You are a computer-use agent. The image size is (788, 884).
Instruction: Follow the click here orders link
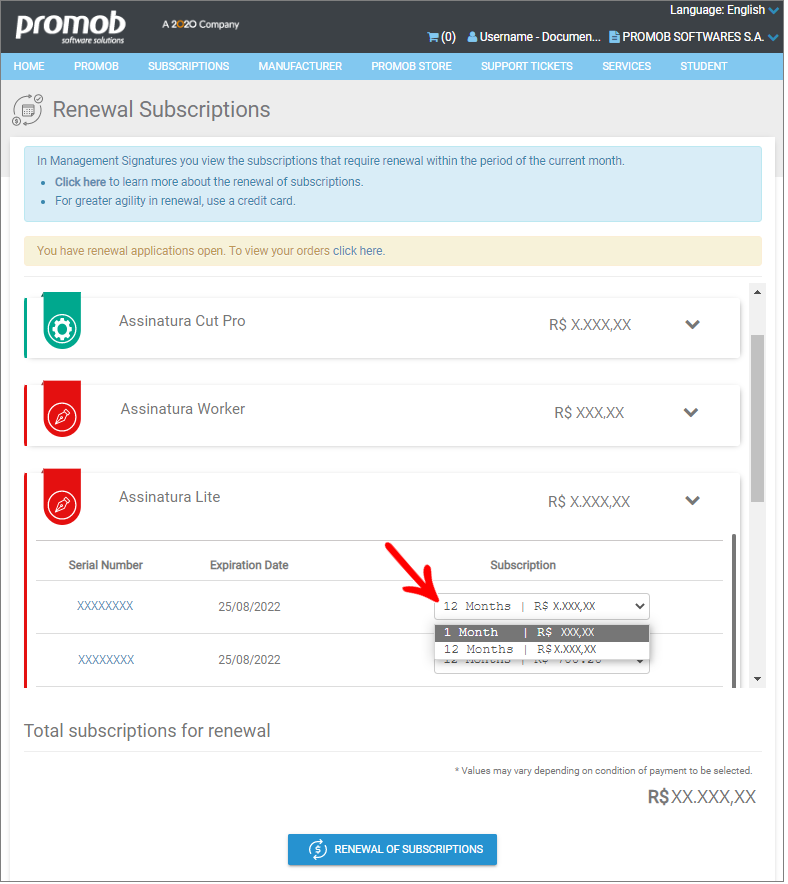tap(359, 251)
